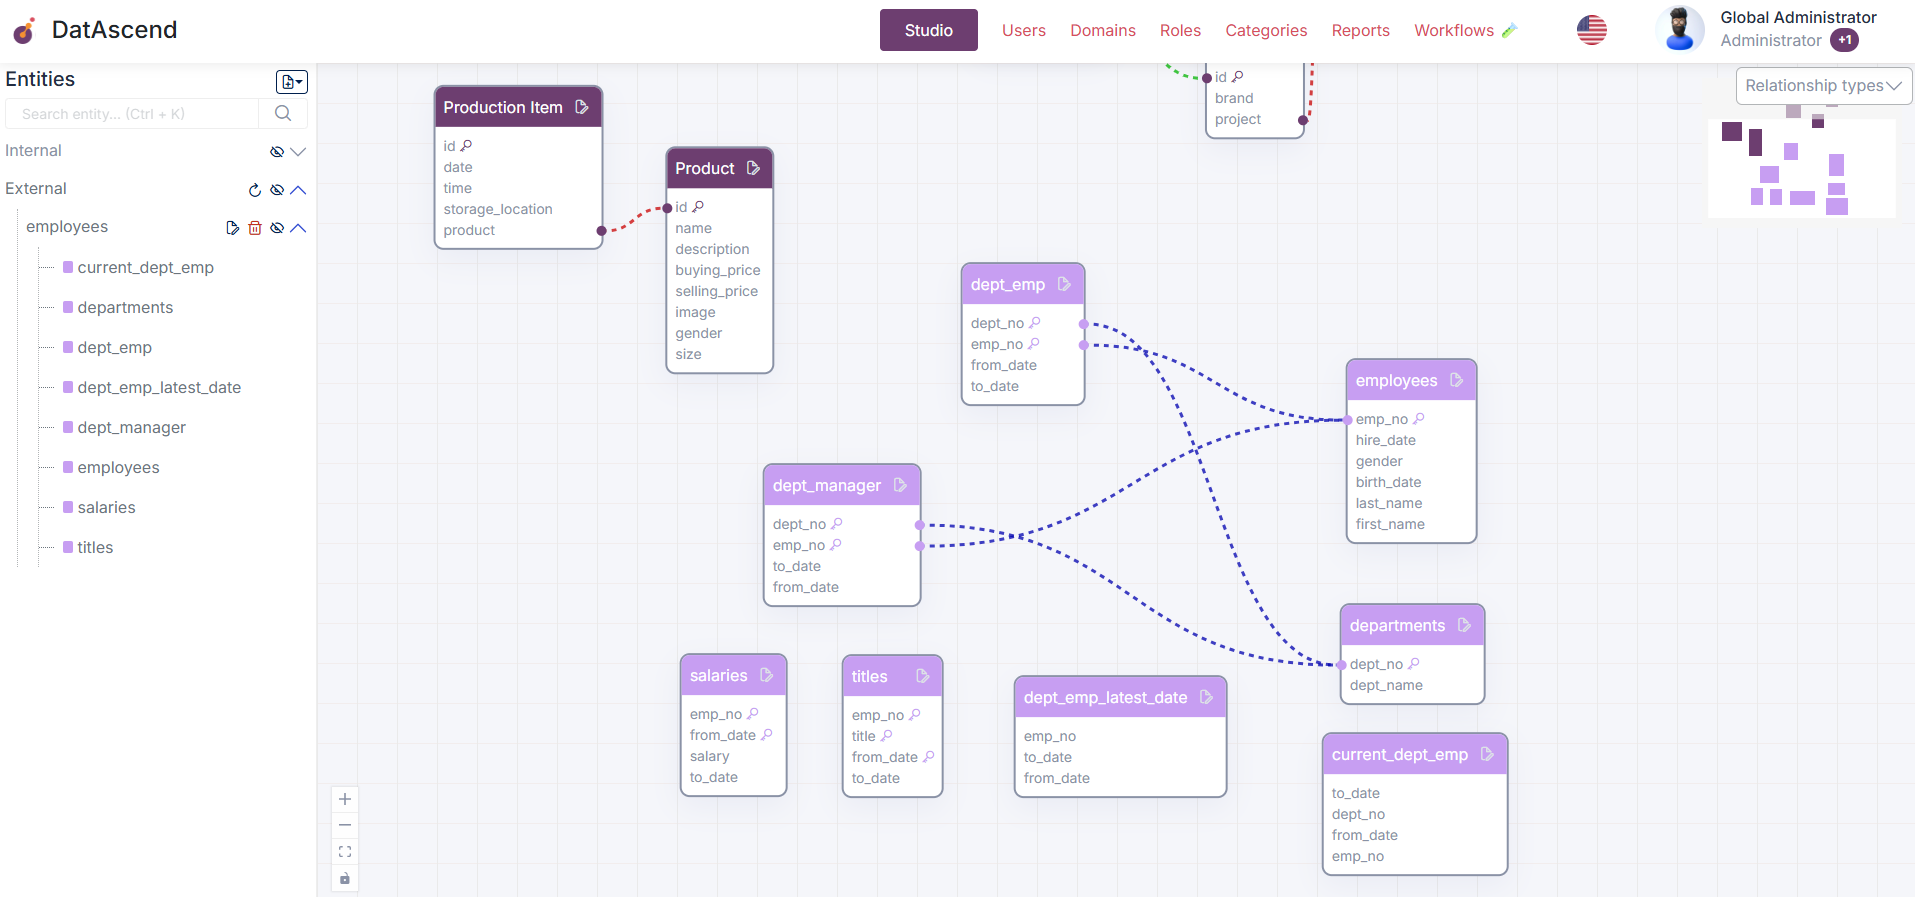The height and width of the screenshot is (897, 1915).
Task: Hide the External entities with eye icon
Action: tap(277, 190)
